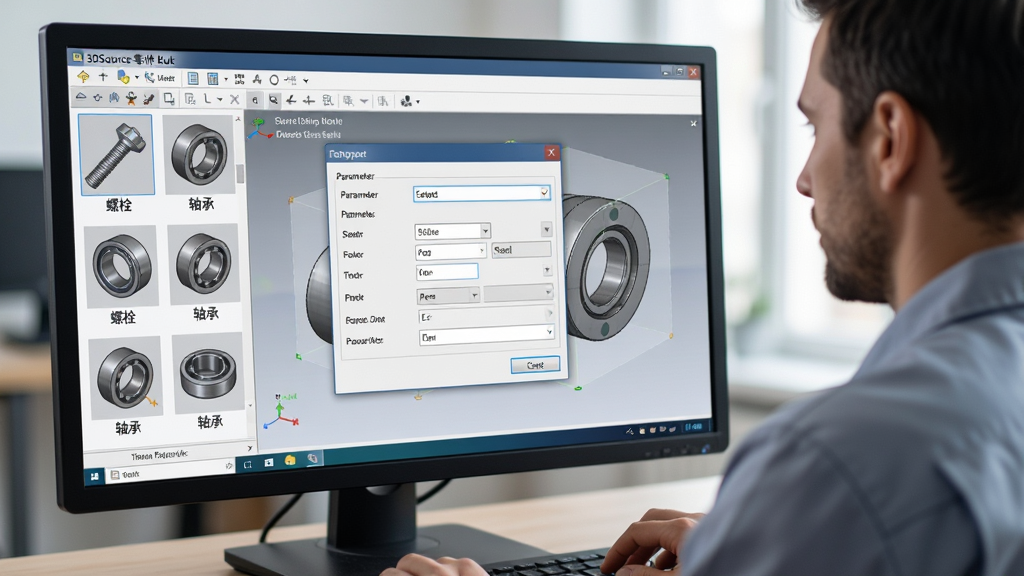
Task: Click the Task View icon on the taskbar
Action: click(x=248, y=465)
